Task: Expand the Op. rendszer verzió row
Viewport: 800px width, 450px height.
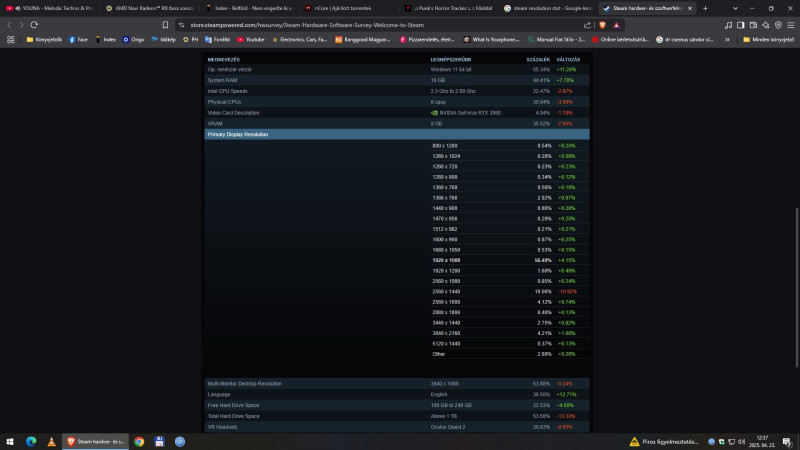Action: pos(397,69)
